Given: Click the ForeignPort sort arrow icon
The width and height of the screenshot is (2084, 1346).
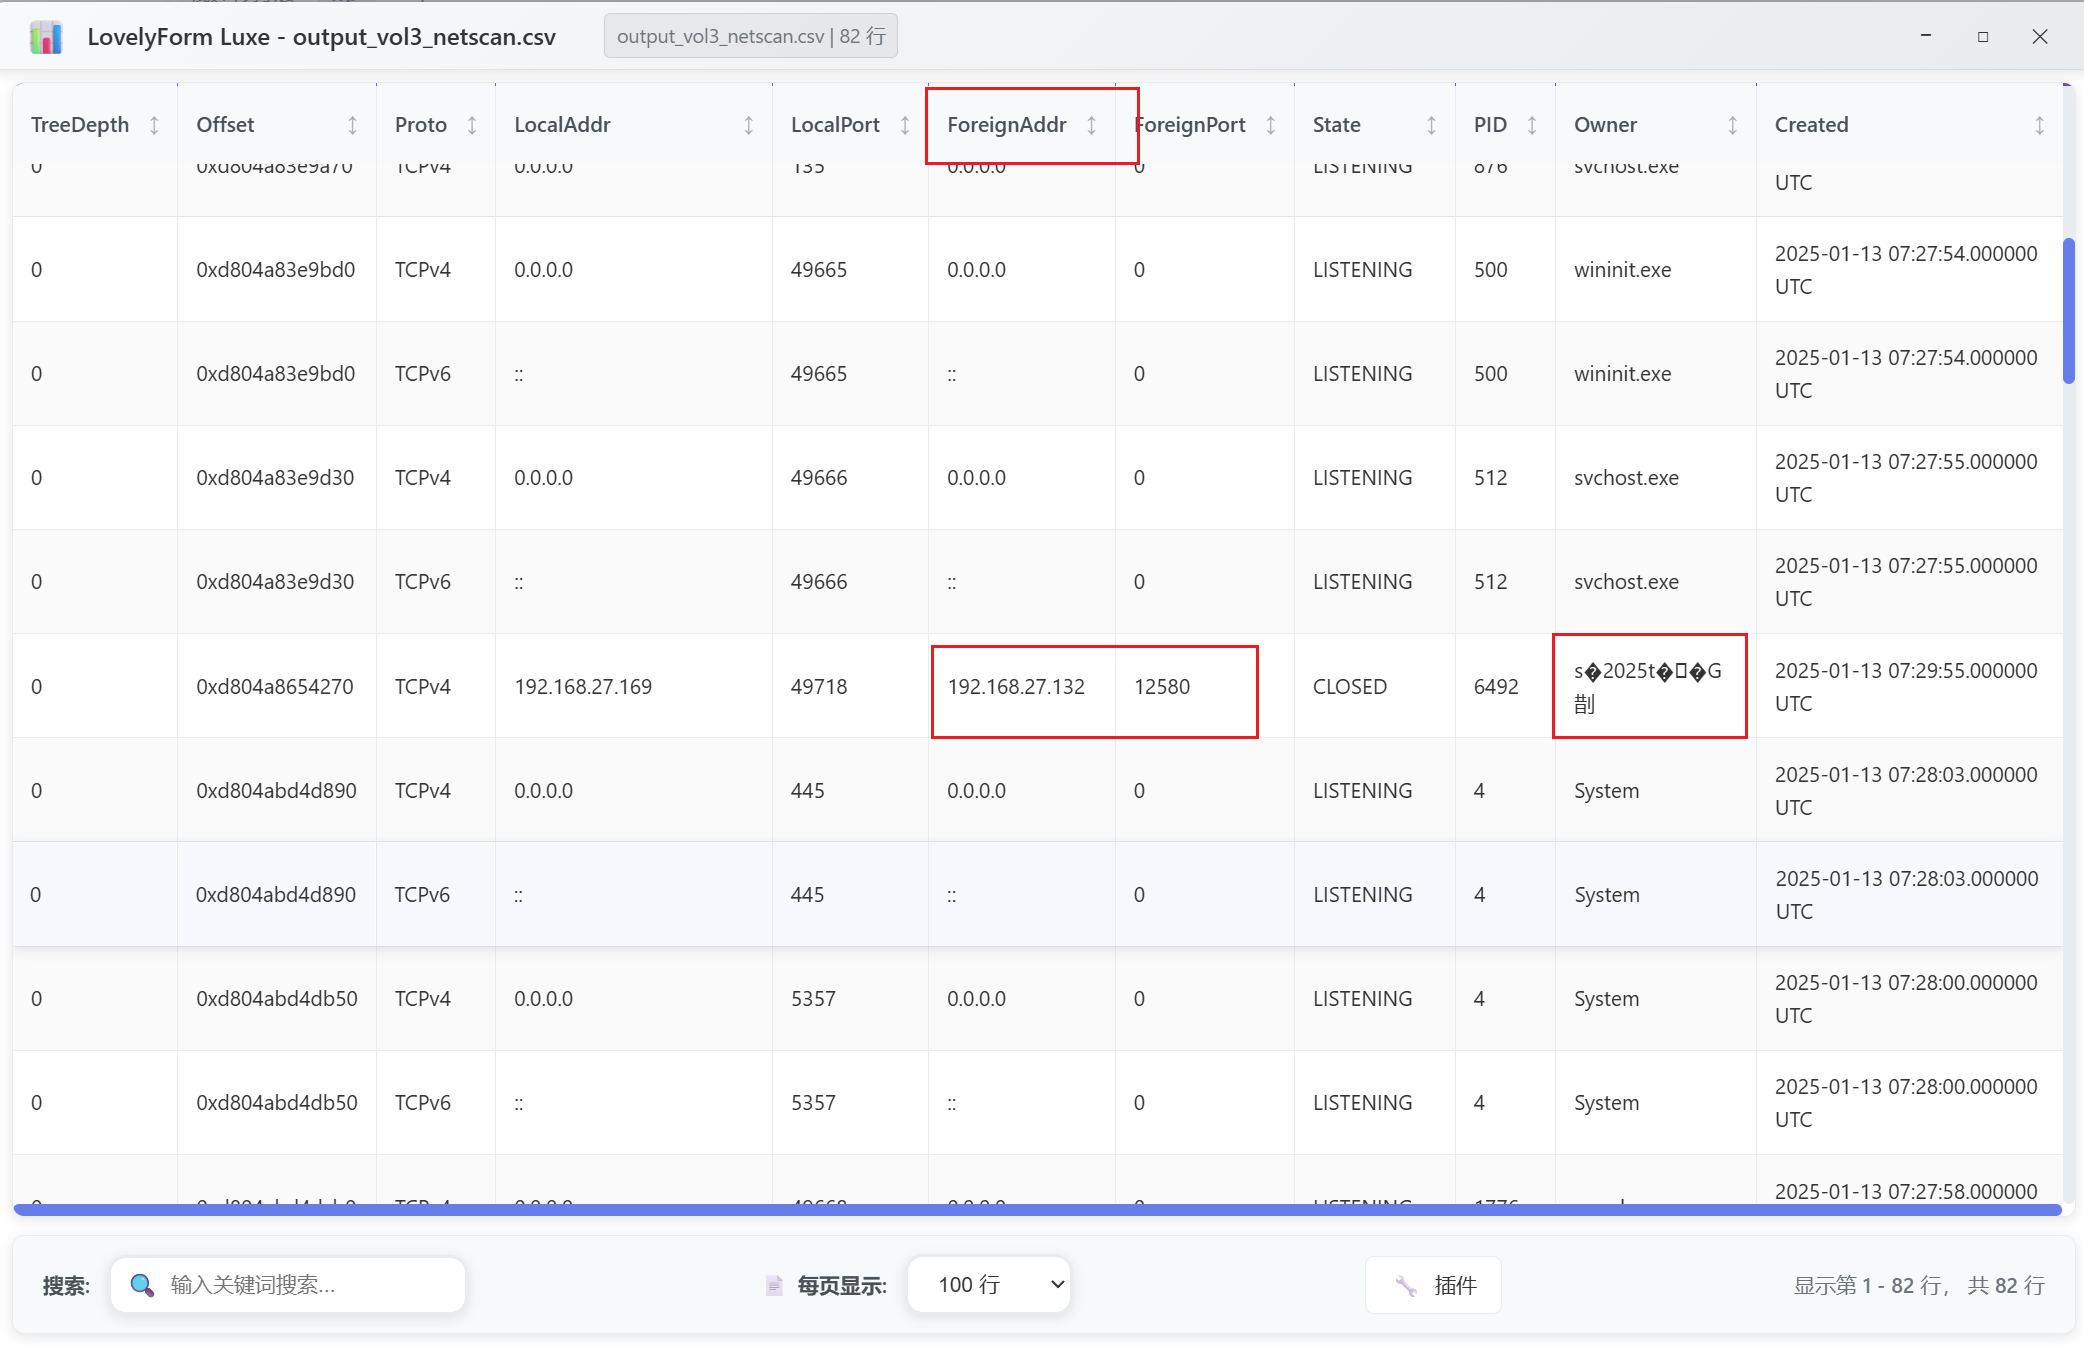Looking at the screenshot, I should point(1270,125).
